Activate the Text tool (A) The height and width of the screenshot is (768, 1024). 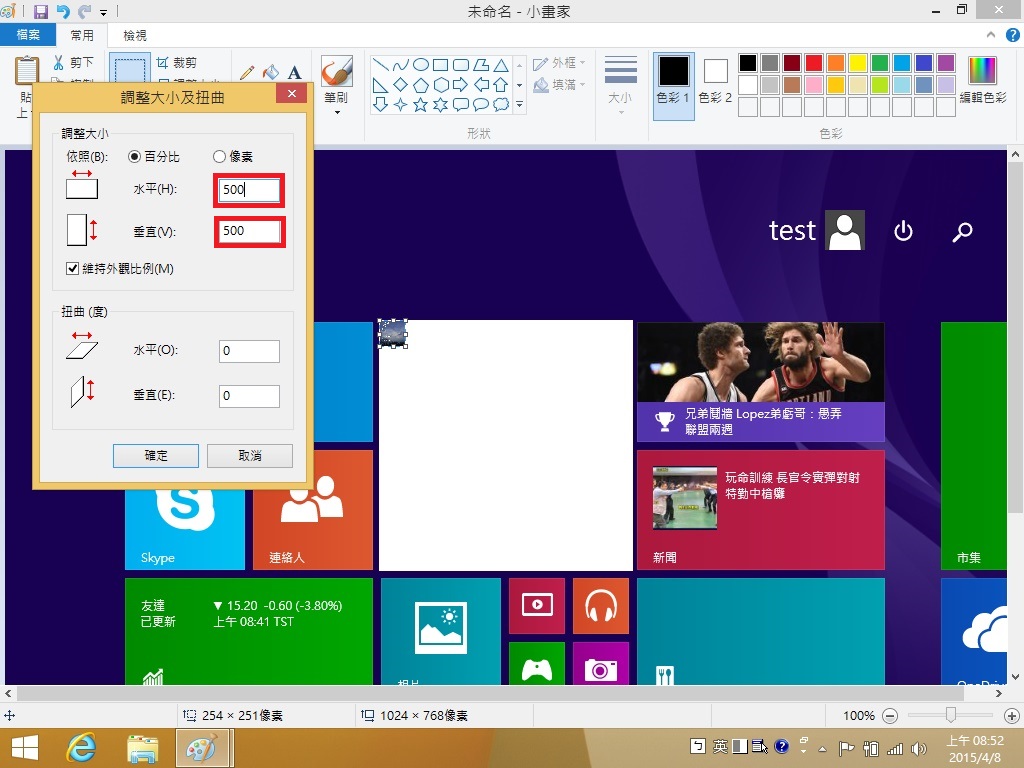295,72
